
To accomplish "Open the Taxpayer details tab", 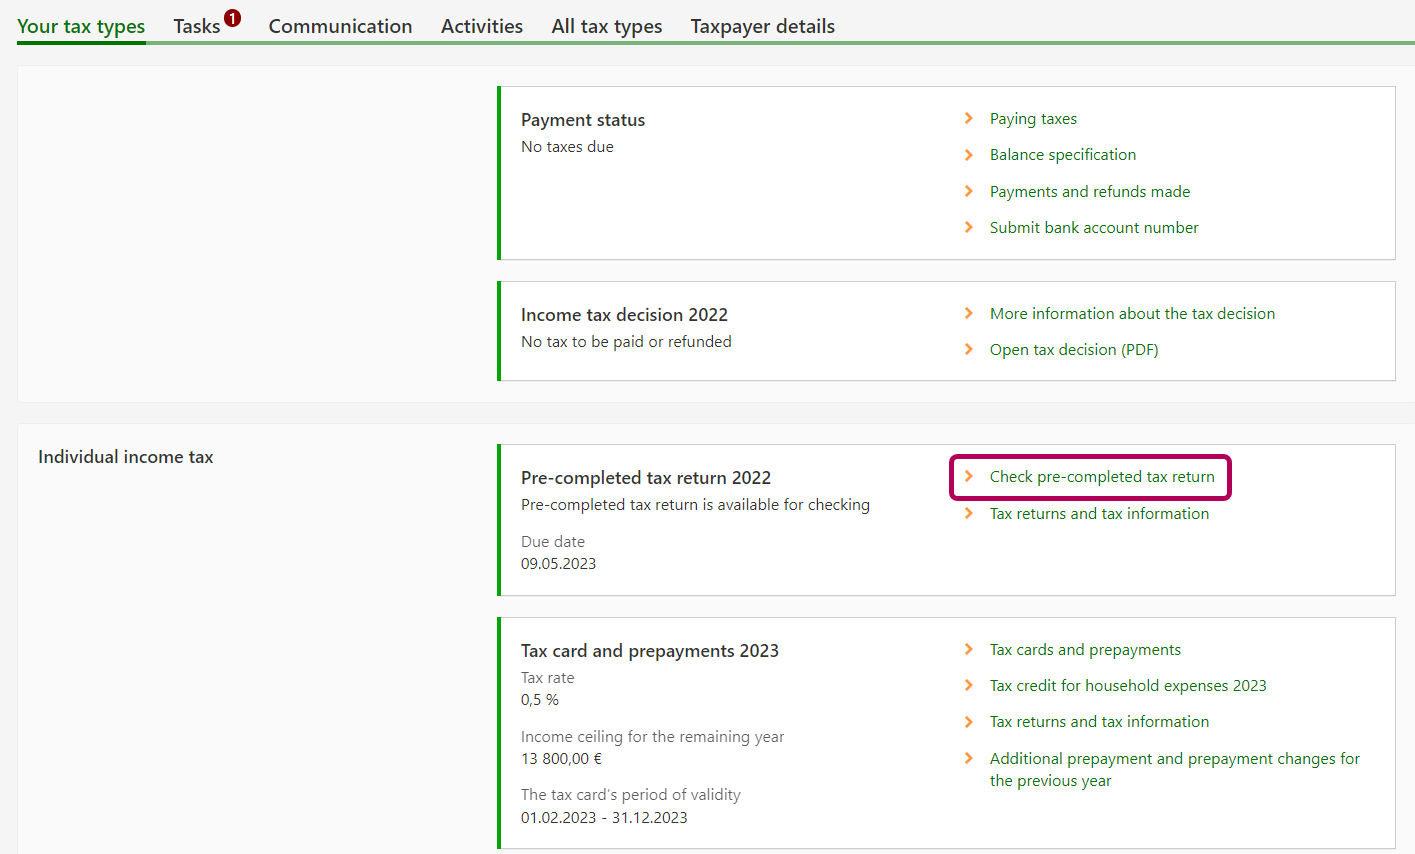I will tap(762, 26).
